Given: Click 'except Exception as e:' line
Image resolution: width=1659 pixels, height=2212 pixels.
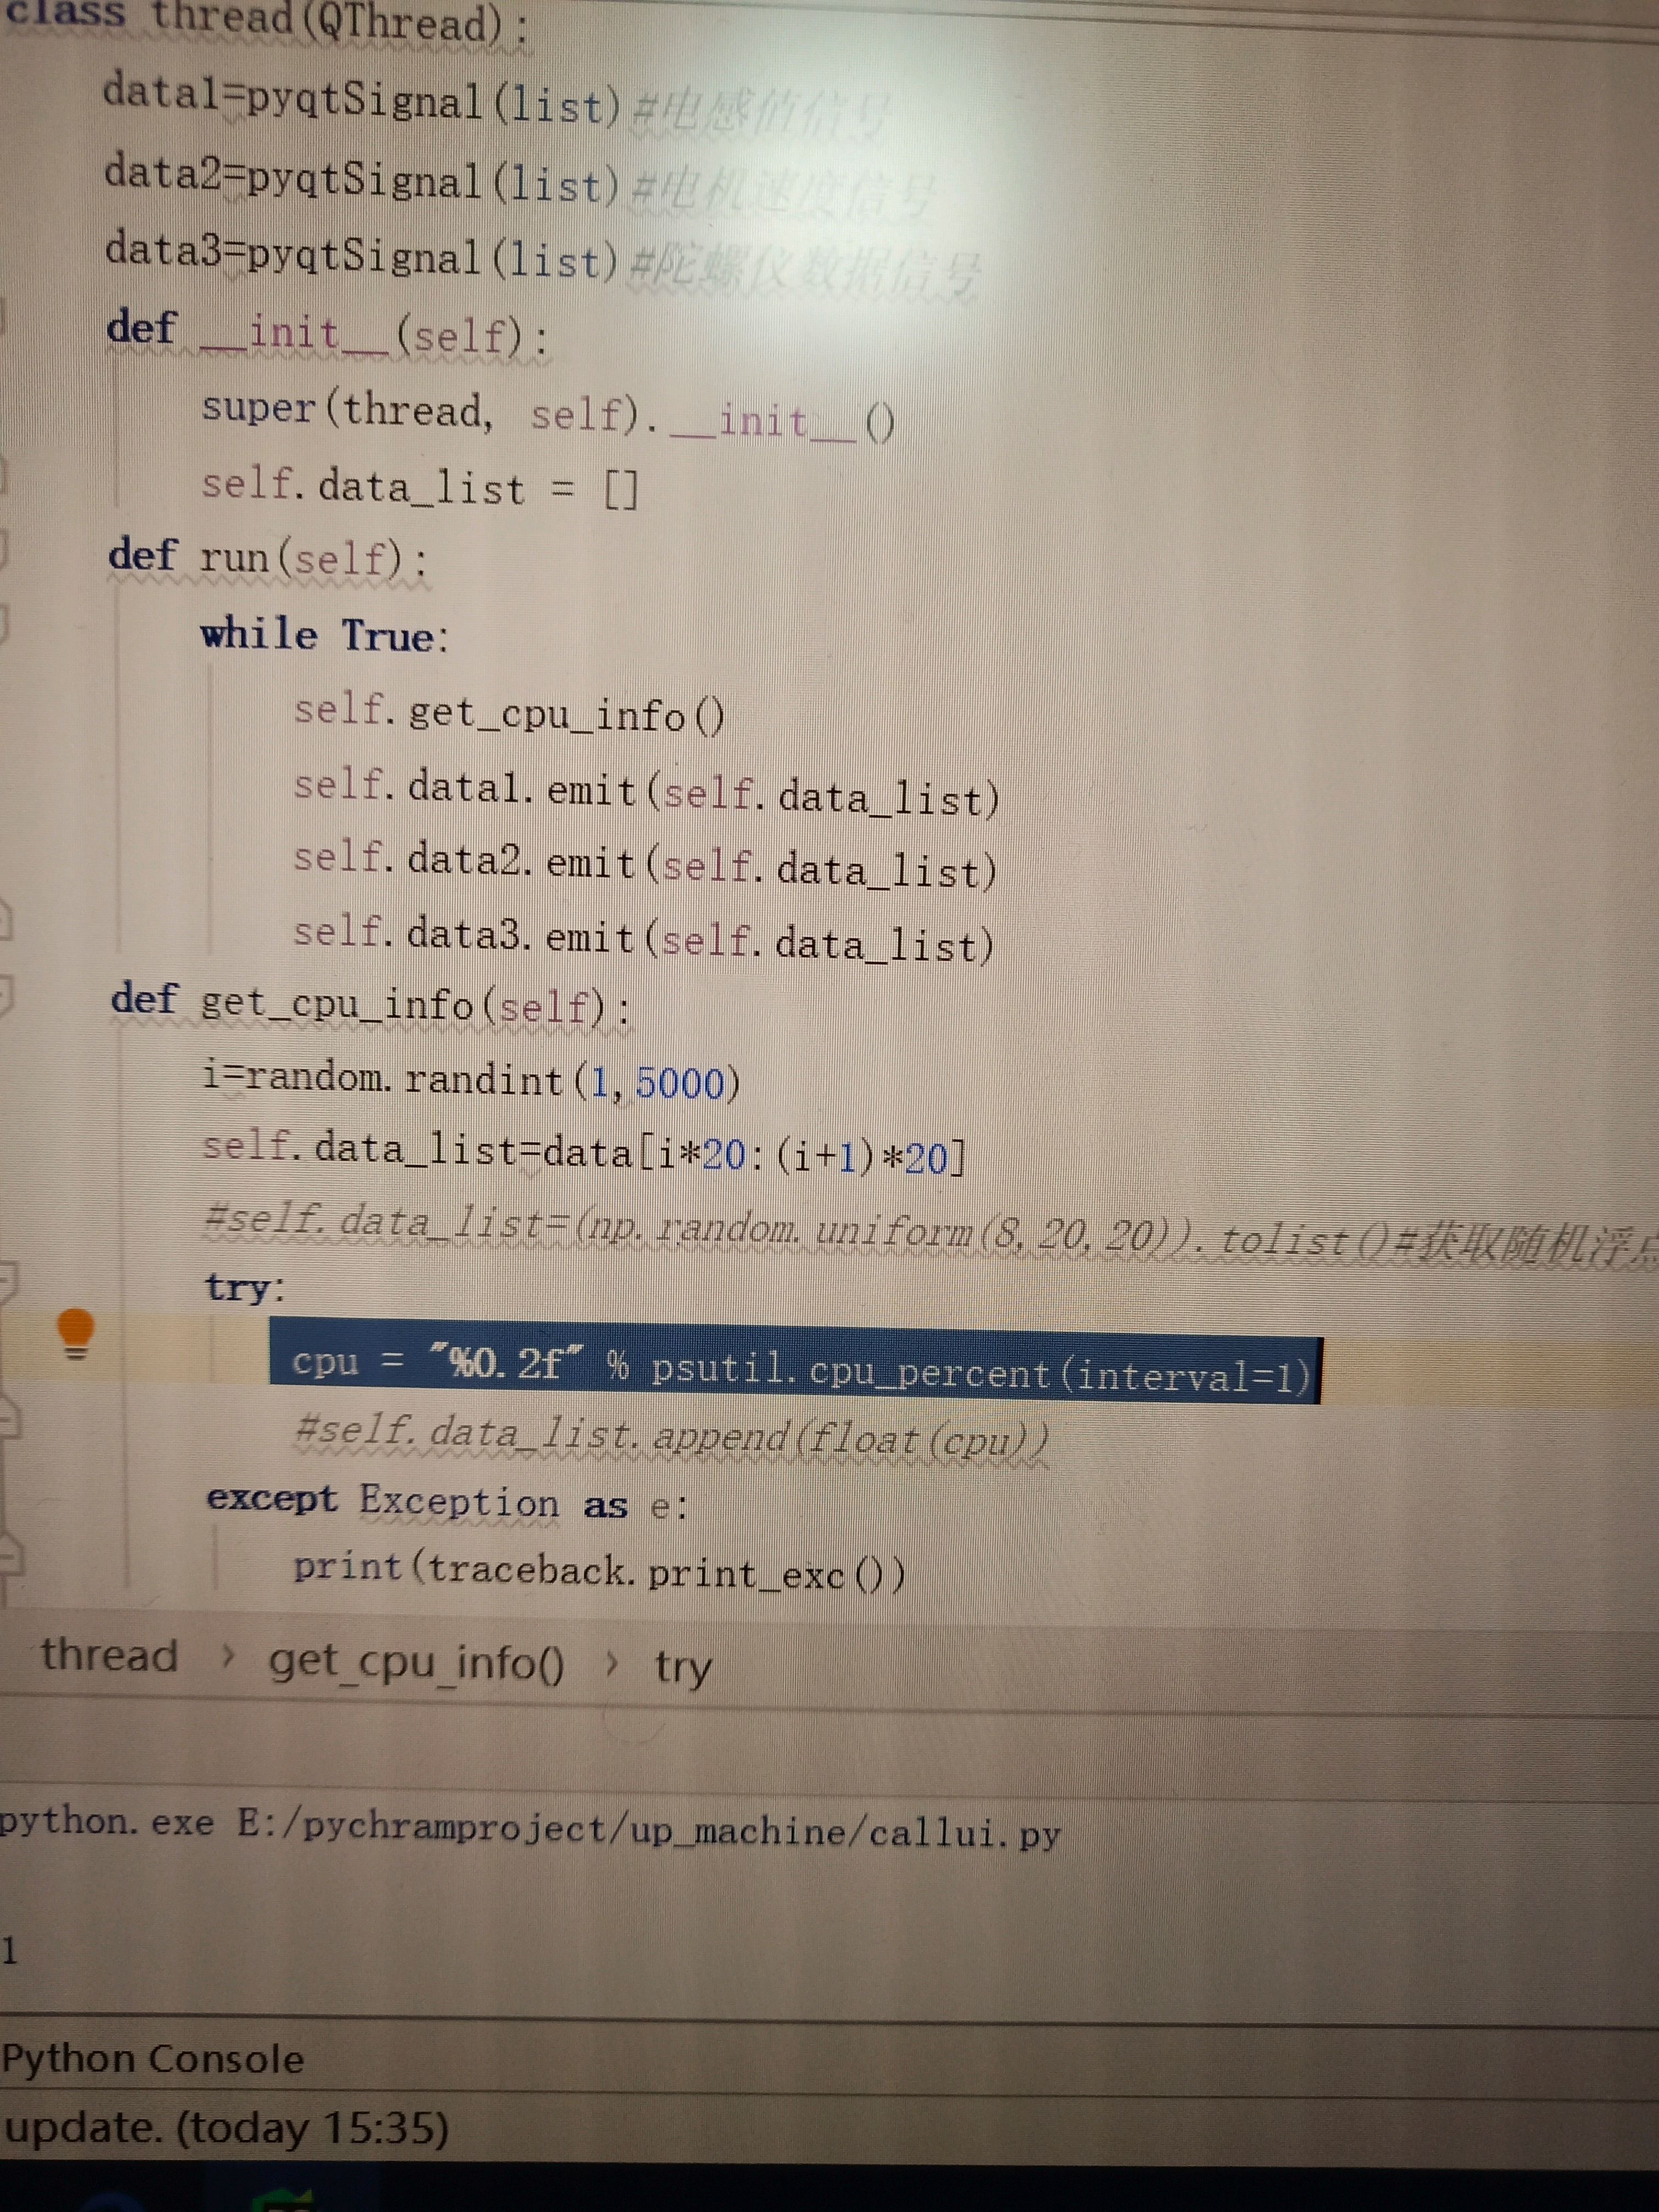Looking at the screenshot, I should [x=448, y=1502].
